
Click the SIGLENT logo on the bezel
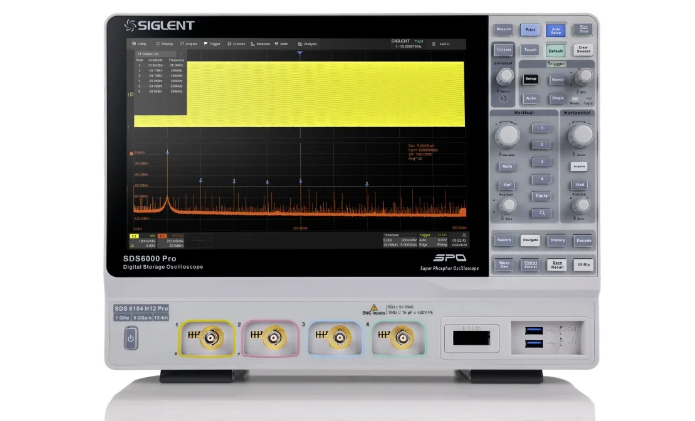(x=159, y=26)
